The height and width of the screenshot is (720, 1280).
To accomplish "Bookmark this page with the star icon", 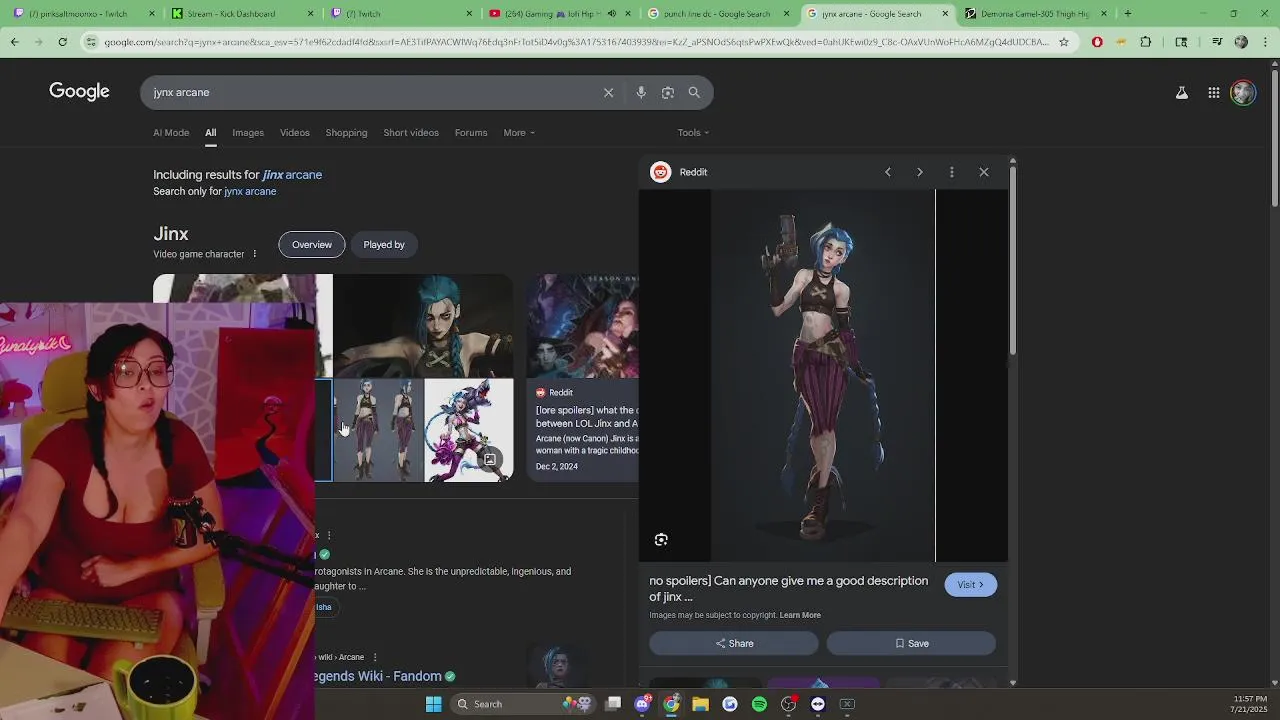I will (x=1063, y=42).
